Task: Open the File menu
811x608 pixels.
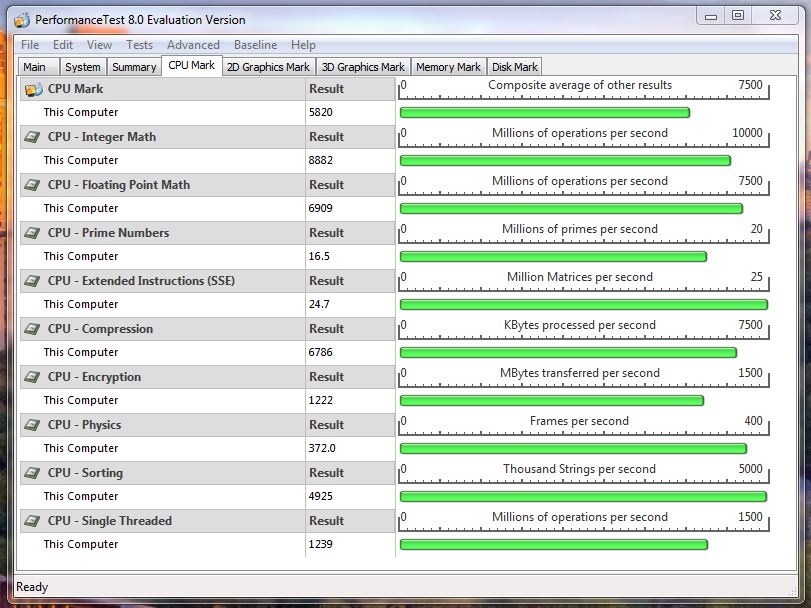Action: [x=30, y=45]
